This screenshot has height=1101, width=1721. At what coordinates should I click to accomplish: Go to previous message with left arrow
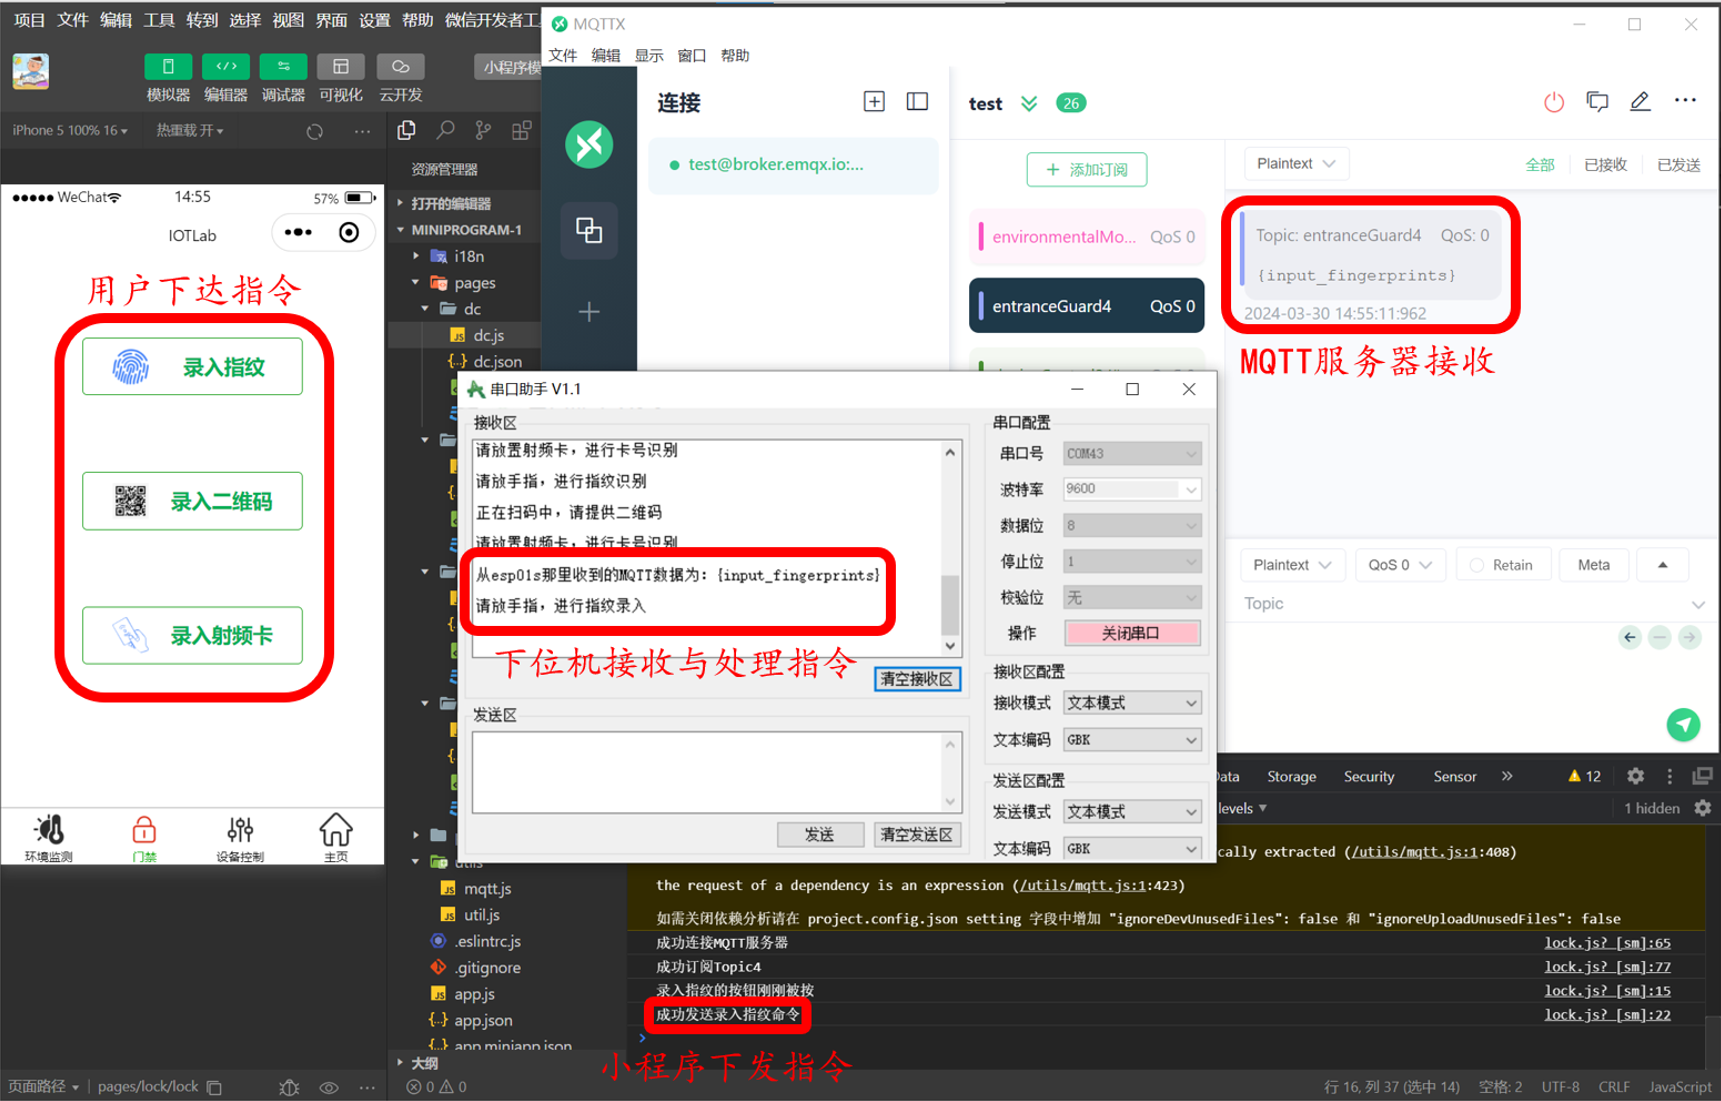pos(1630,637)
